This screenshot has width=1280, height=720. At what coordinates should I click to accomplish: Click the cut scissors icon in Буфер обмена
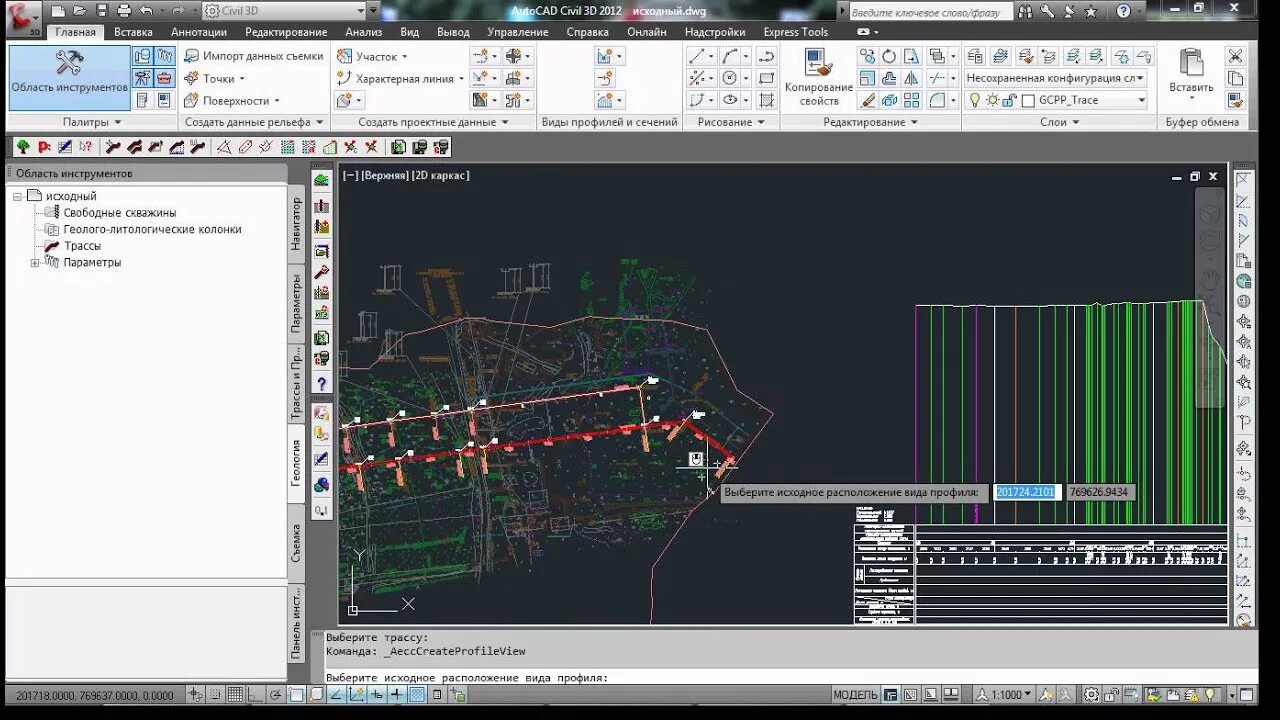tap(1236, 56)
